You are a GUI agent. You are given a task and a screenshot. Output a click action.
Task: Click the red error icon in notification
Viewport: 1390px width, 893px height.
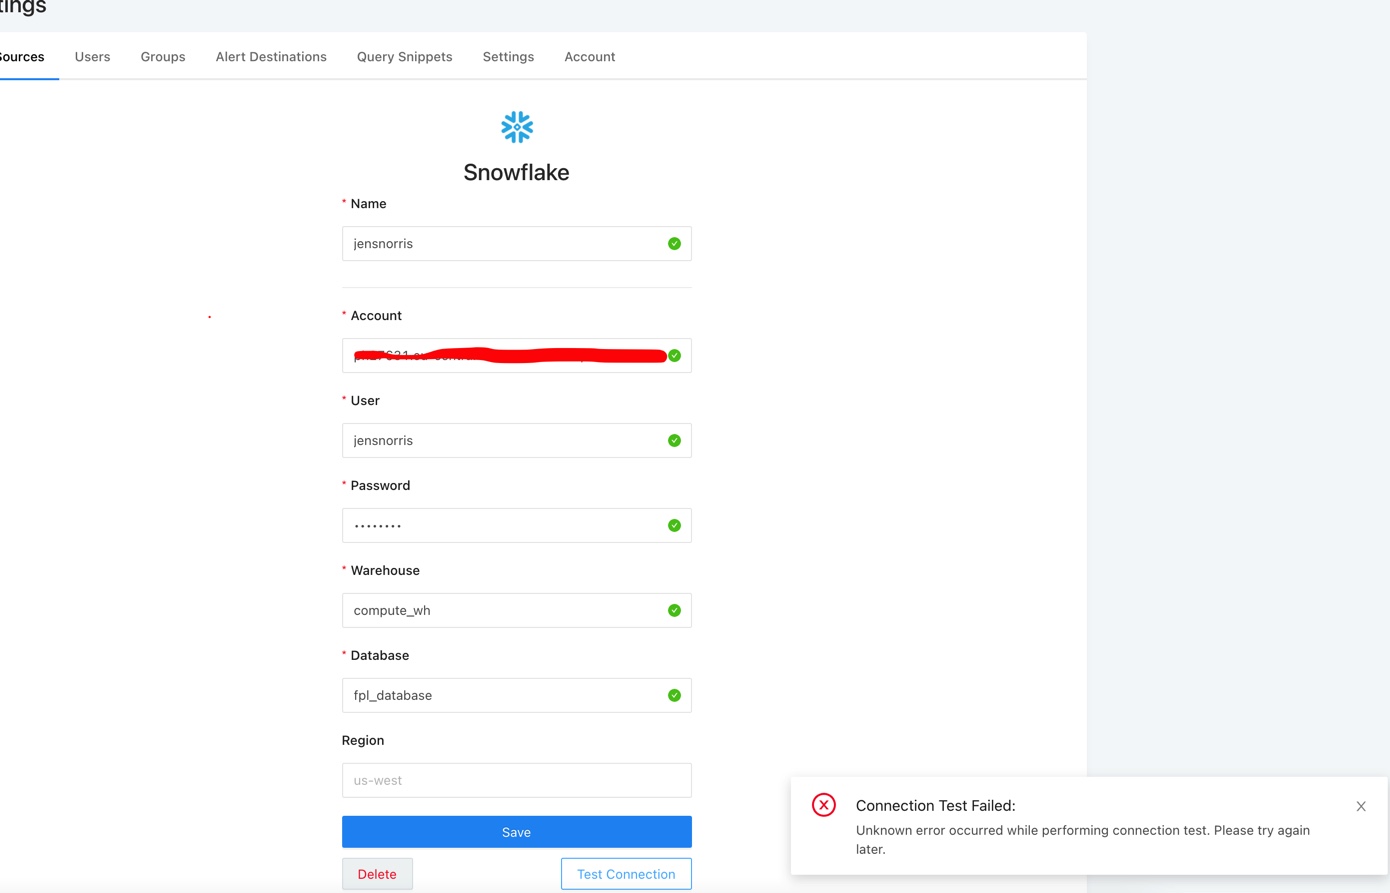[824, 805]
